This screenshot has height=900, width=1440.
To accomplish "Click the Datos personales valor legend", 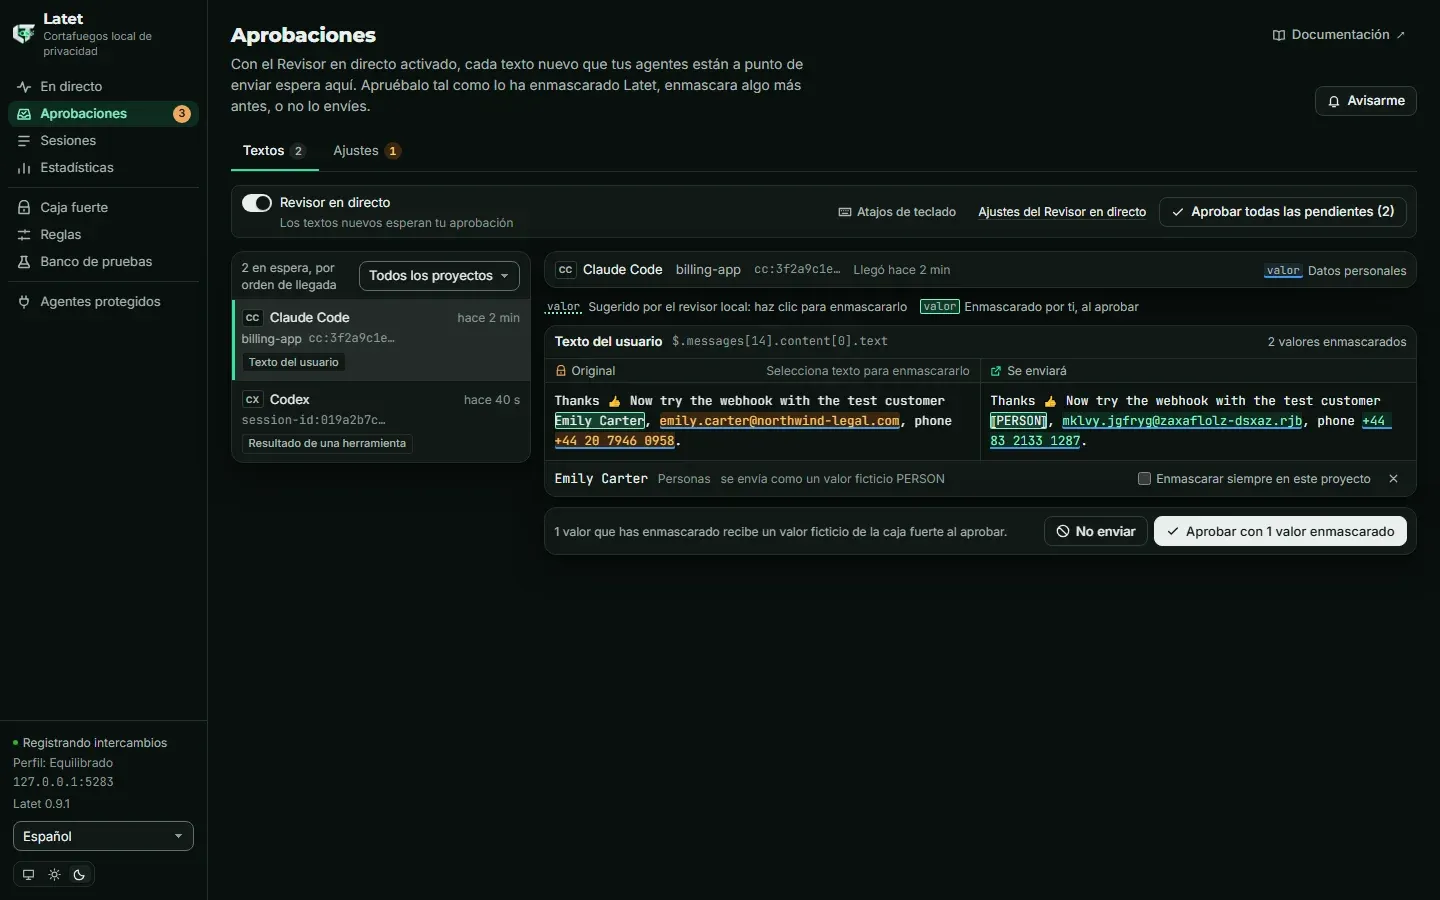I will click(1335, 271).
